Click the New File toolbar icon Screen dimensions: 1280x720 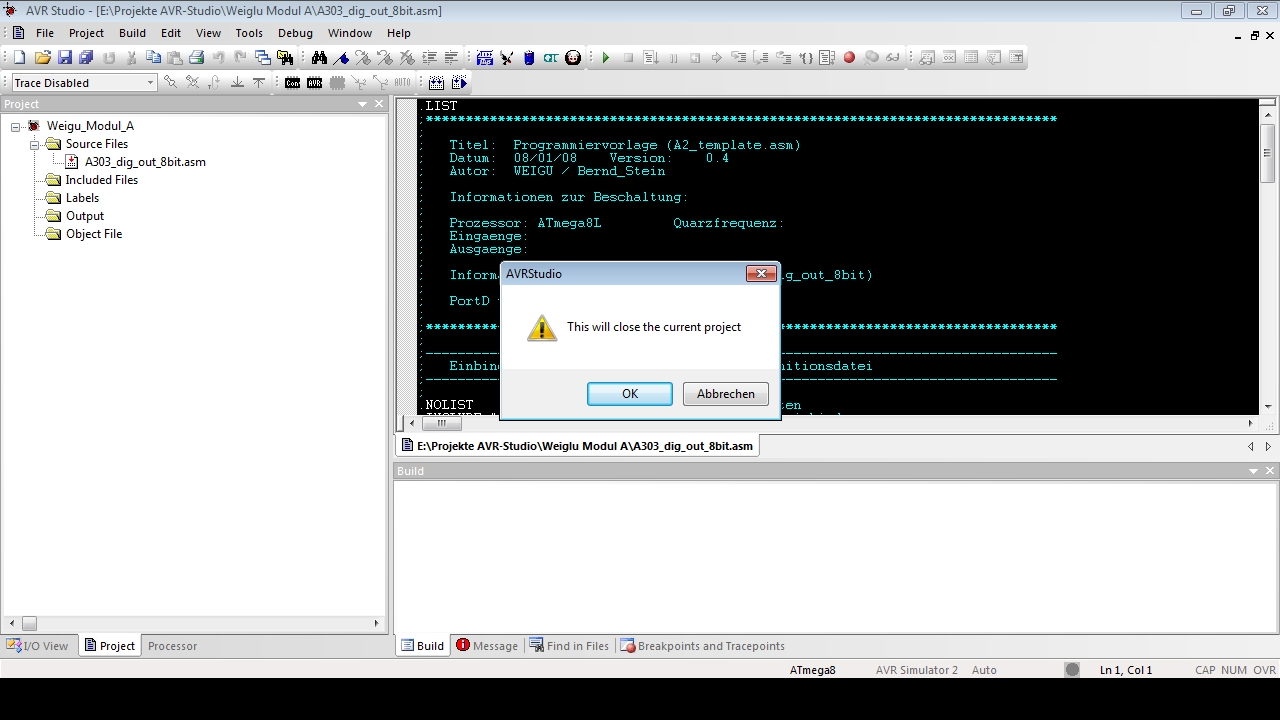pos(19,58)
